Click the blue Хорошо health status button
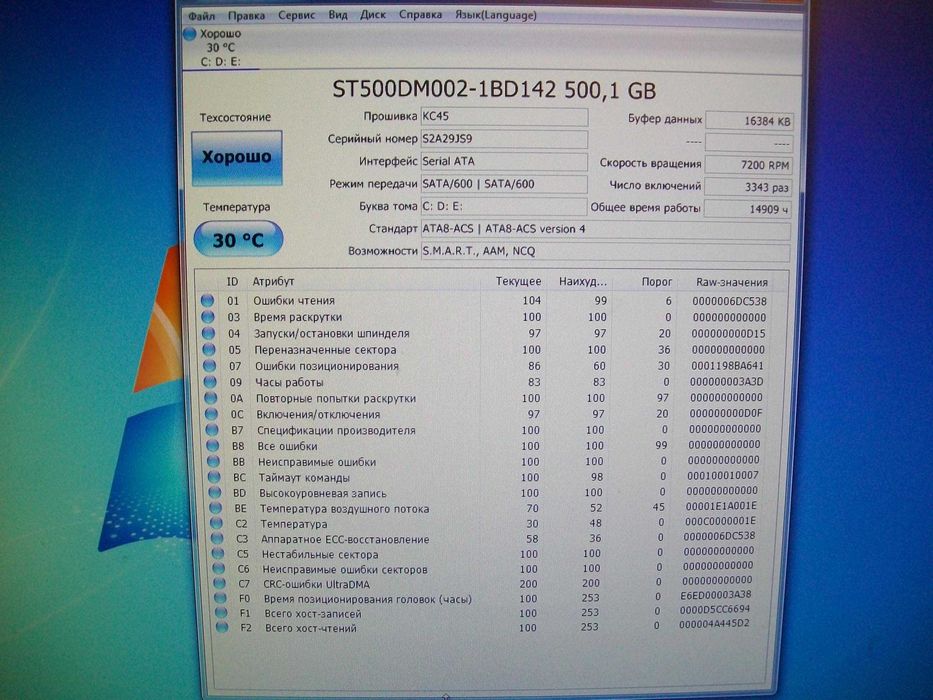The image size is (933, 700). 237,158
